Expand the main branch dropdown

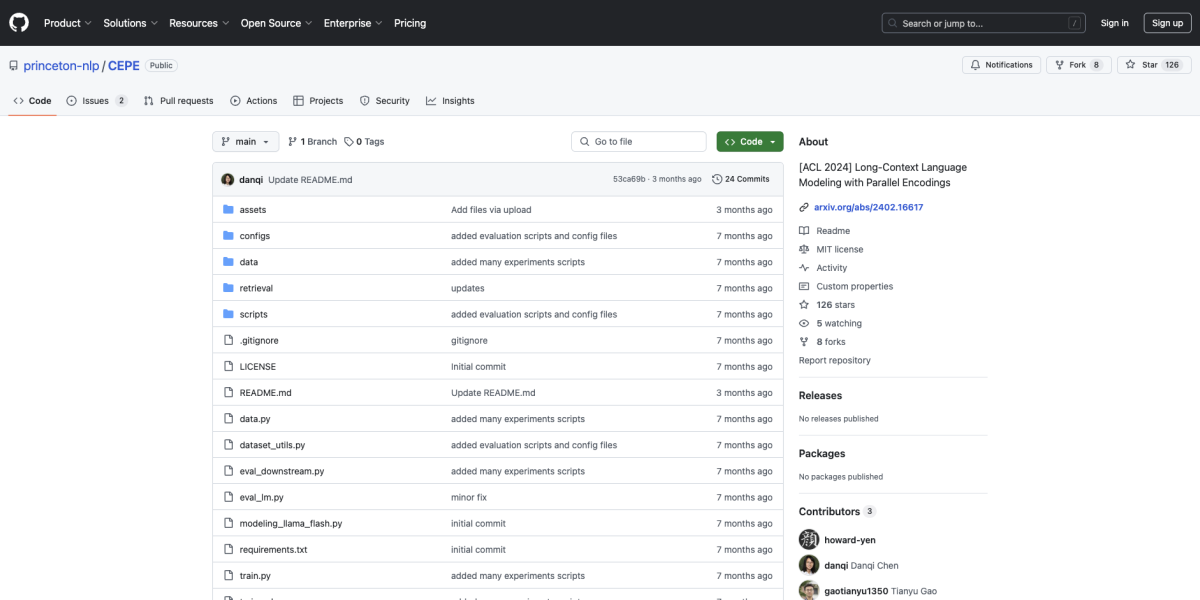point(245,142)
